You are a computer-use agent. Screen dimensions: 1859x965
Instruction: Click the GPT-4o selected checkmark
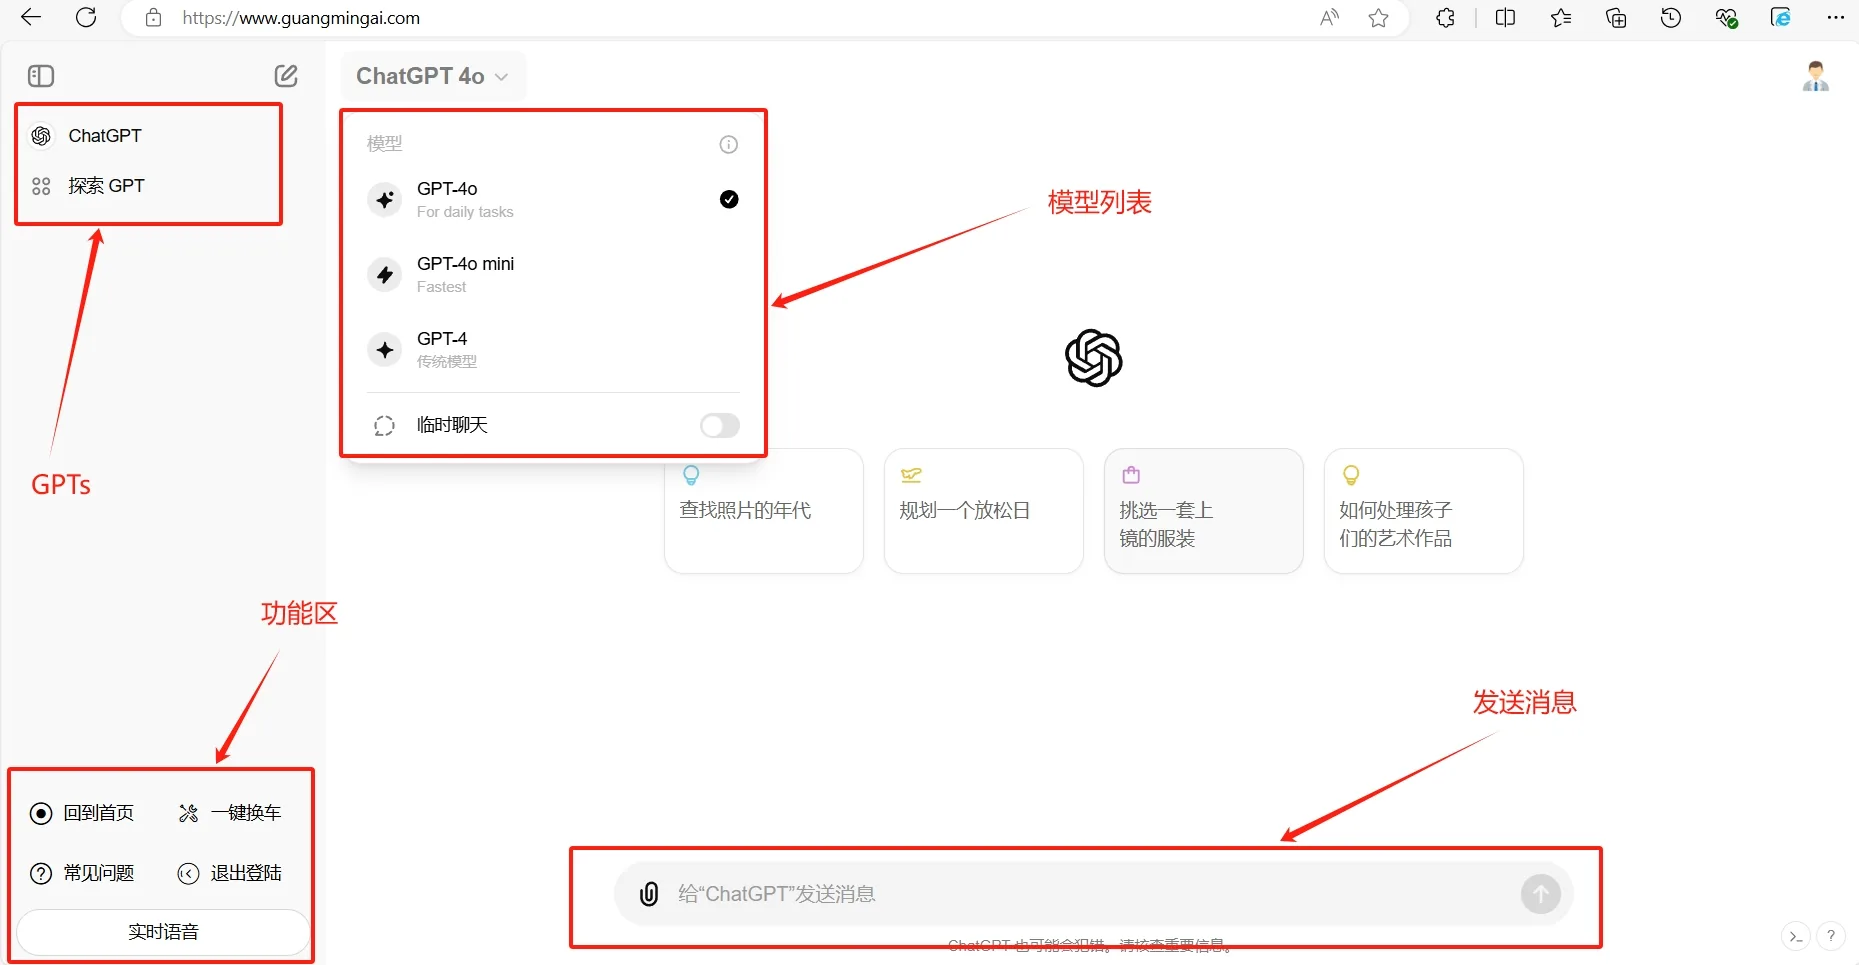coord(729,199)
